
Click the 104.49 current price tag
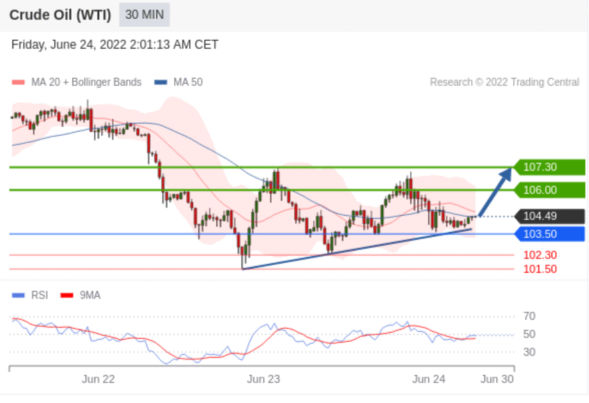pos(549,216)
